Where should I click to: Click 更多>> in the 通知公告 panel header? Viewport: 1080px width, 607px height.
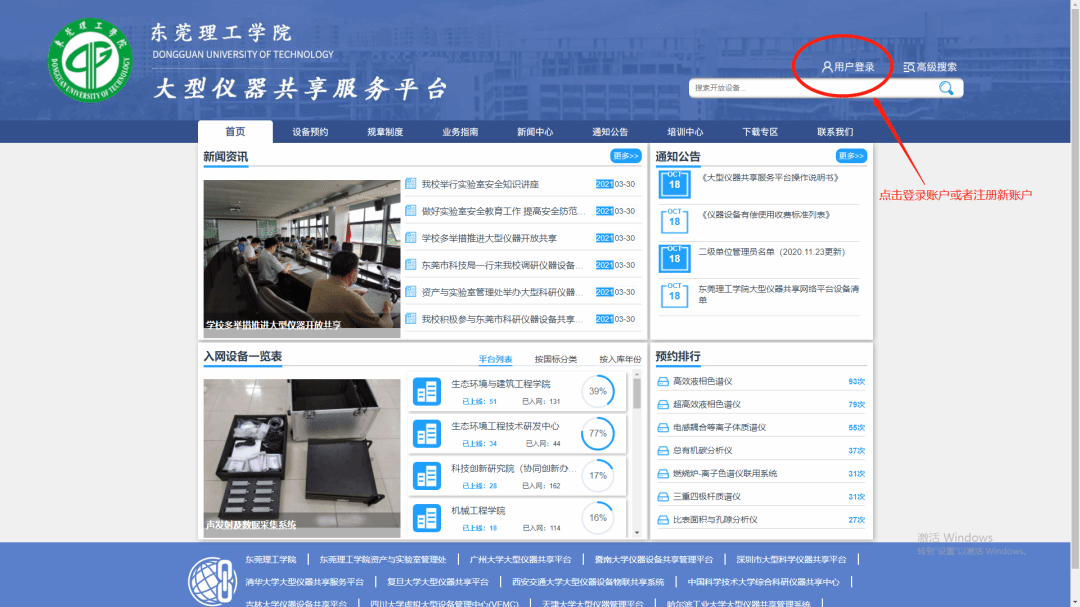tap(851, 156)
